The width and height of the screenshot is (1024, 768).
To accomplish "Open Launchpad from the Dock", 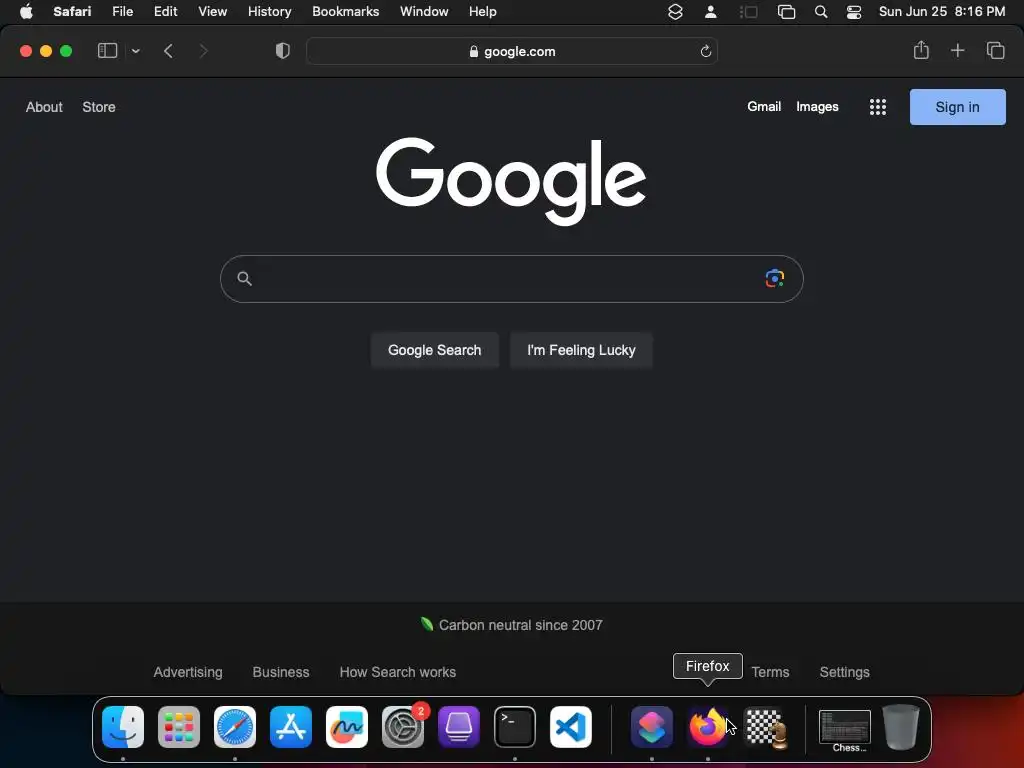I will click(x=179, y=727).
